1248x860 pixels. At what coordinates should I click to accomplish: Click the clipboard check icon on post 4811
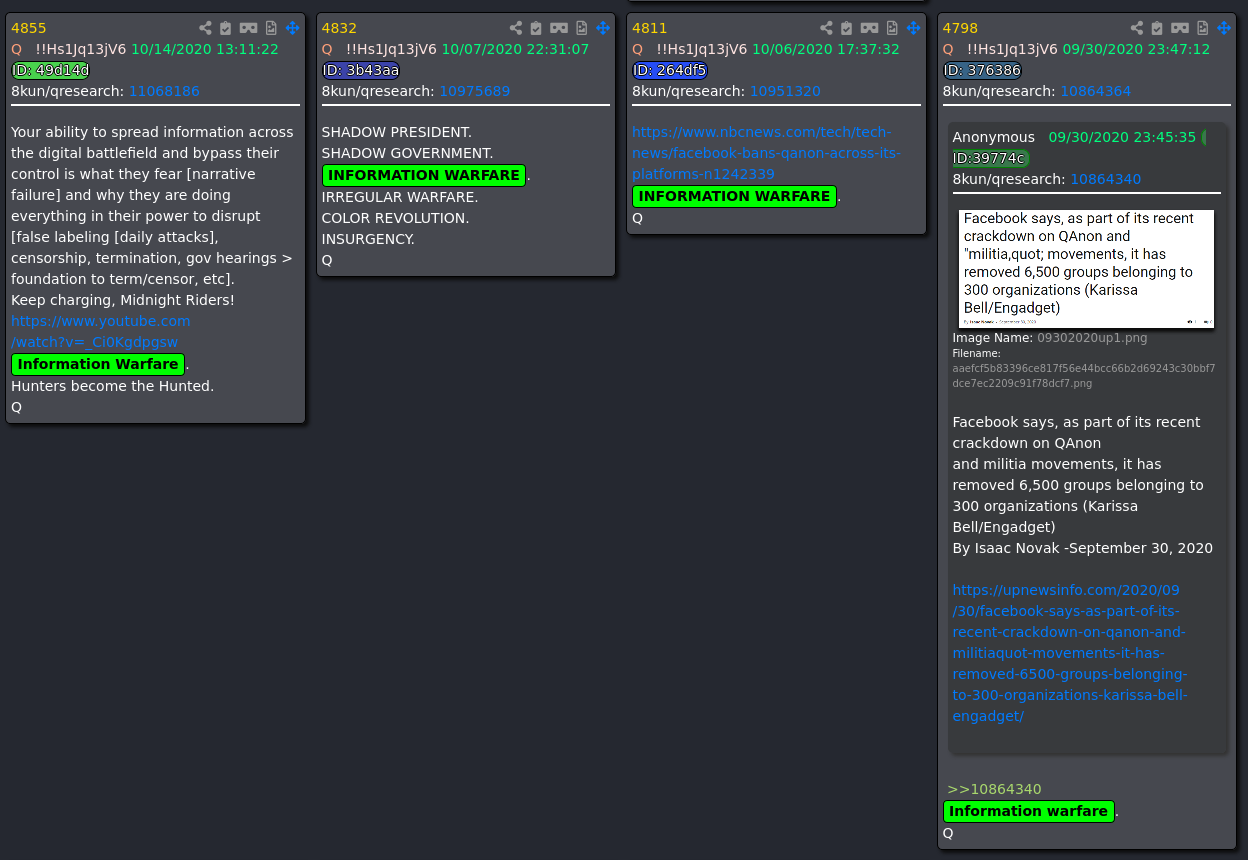click(x=847, y=28)
